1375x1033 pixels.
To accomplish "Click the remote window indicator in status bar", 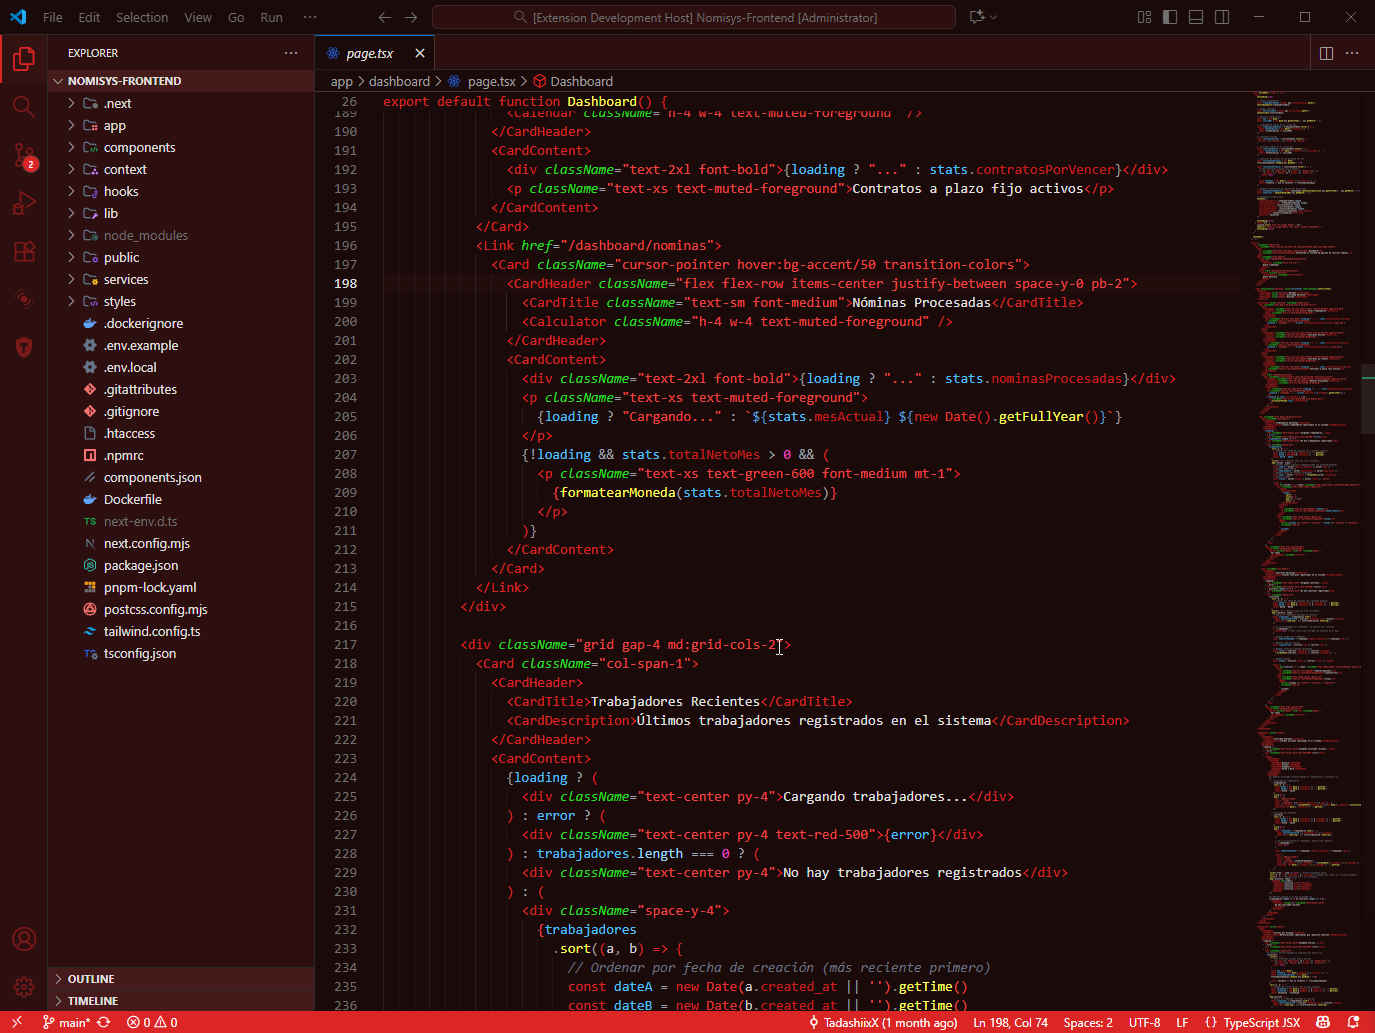I will point(16,1022).
